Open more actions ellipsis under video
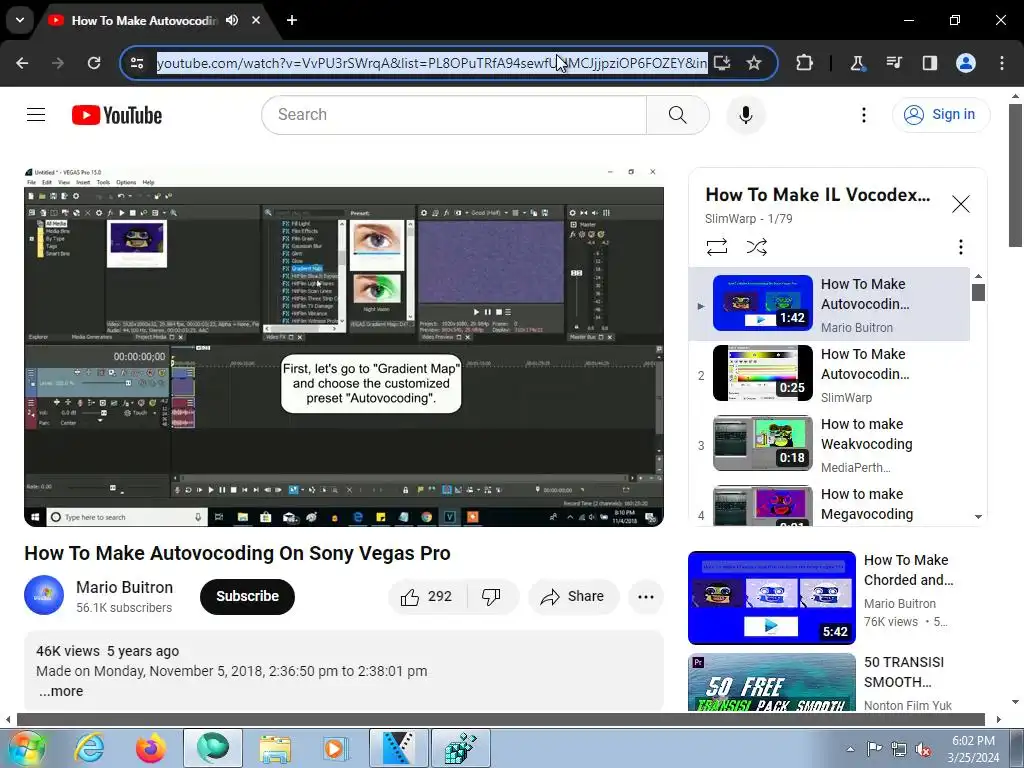Image resolution: width=1024 pixels, height=768 pixels. point(646,596)
